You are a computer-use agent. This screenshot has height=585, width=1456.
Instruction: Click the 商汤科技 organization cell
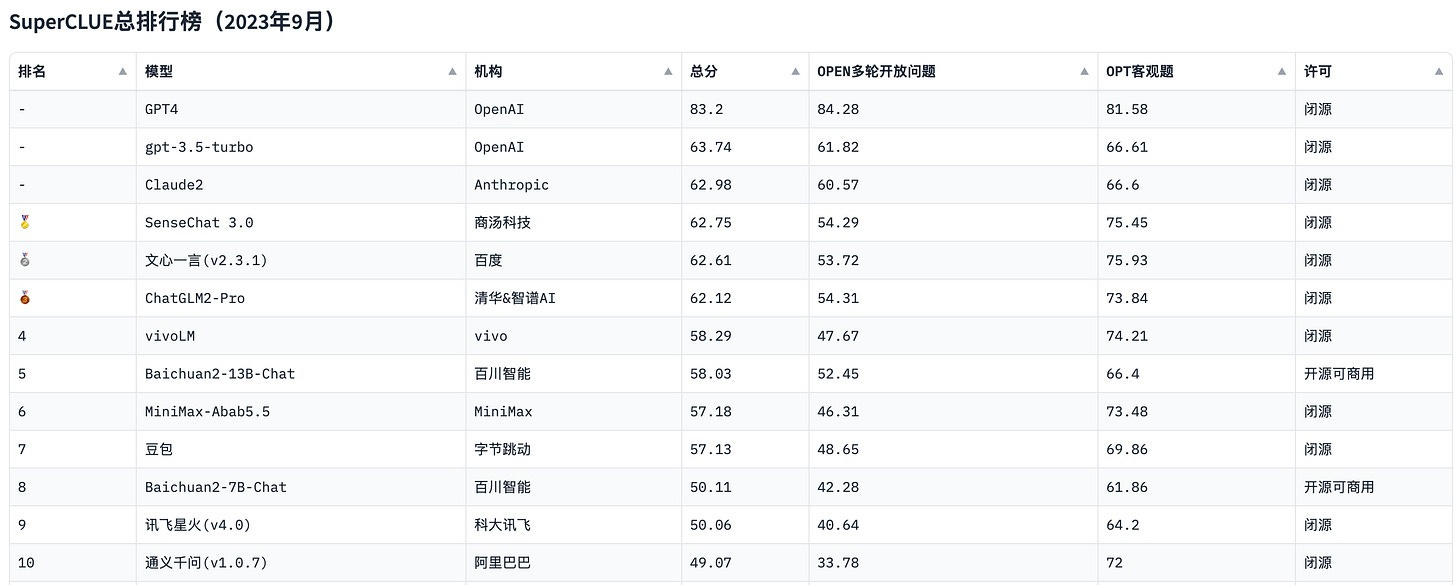click(574, 223)
